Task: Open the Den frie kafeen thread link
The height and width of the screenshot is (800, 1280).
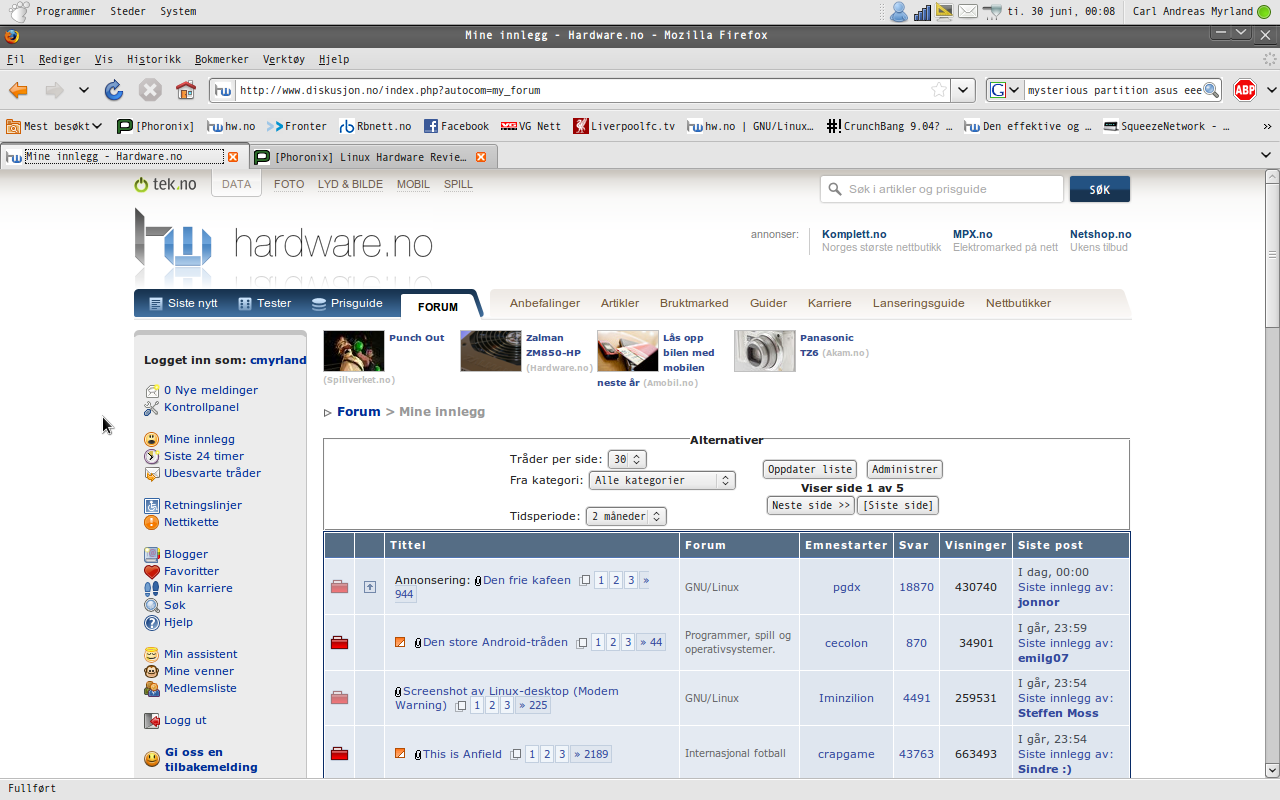Action: (527, 580)
